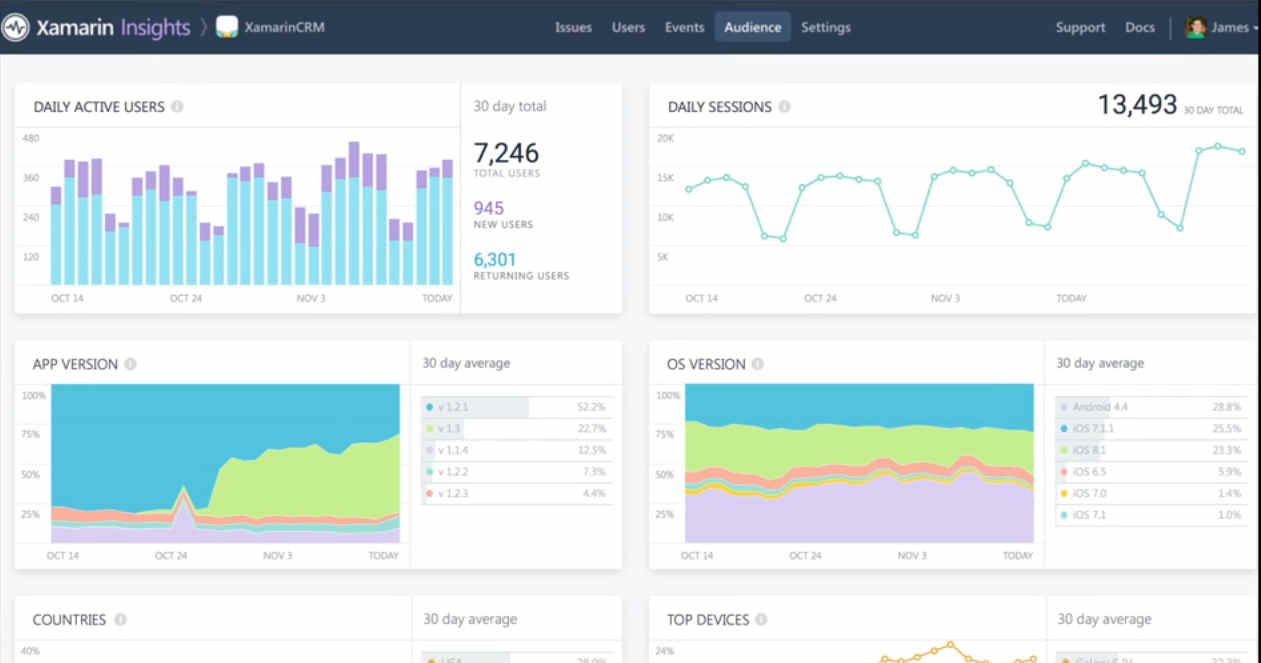Click the v 1.1.4 legend color dot
The width and height of the screenshot is (1261, 663).
click(x=429, y=450)
